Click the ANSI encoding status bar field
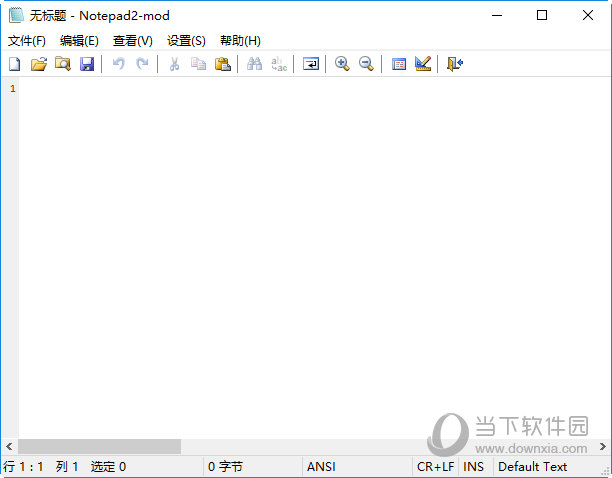This screenshot has height=478, width=612. point(357,466)
